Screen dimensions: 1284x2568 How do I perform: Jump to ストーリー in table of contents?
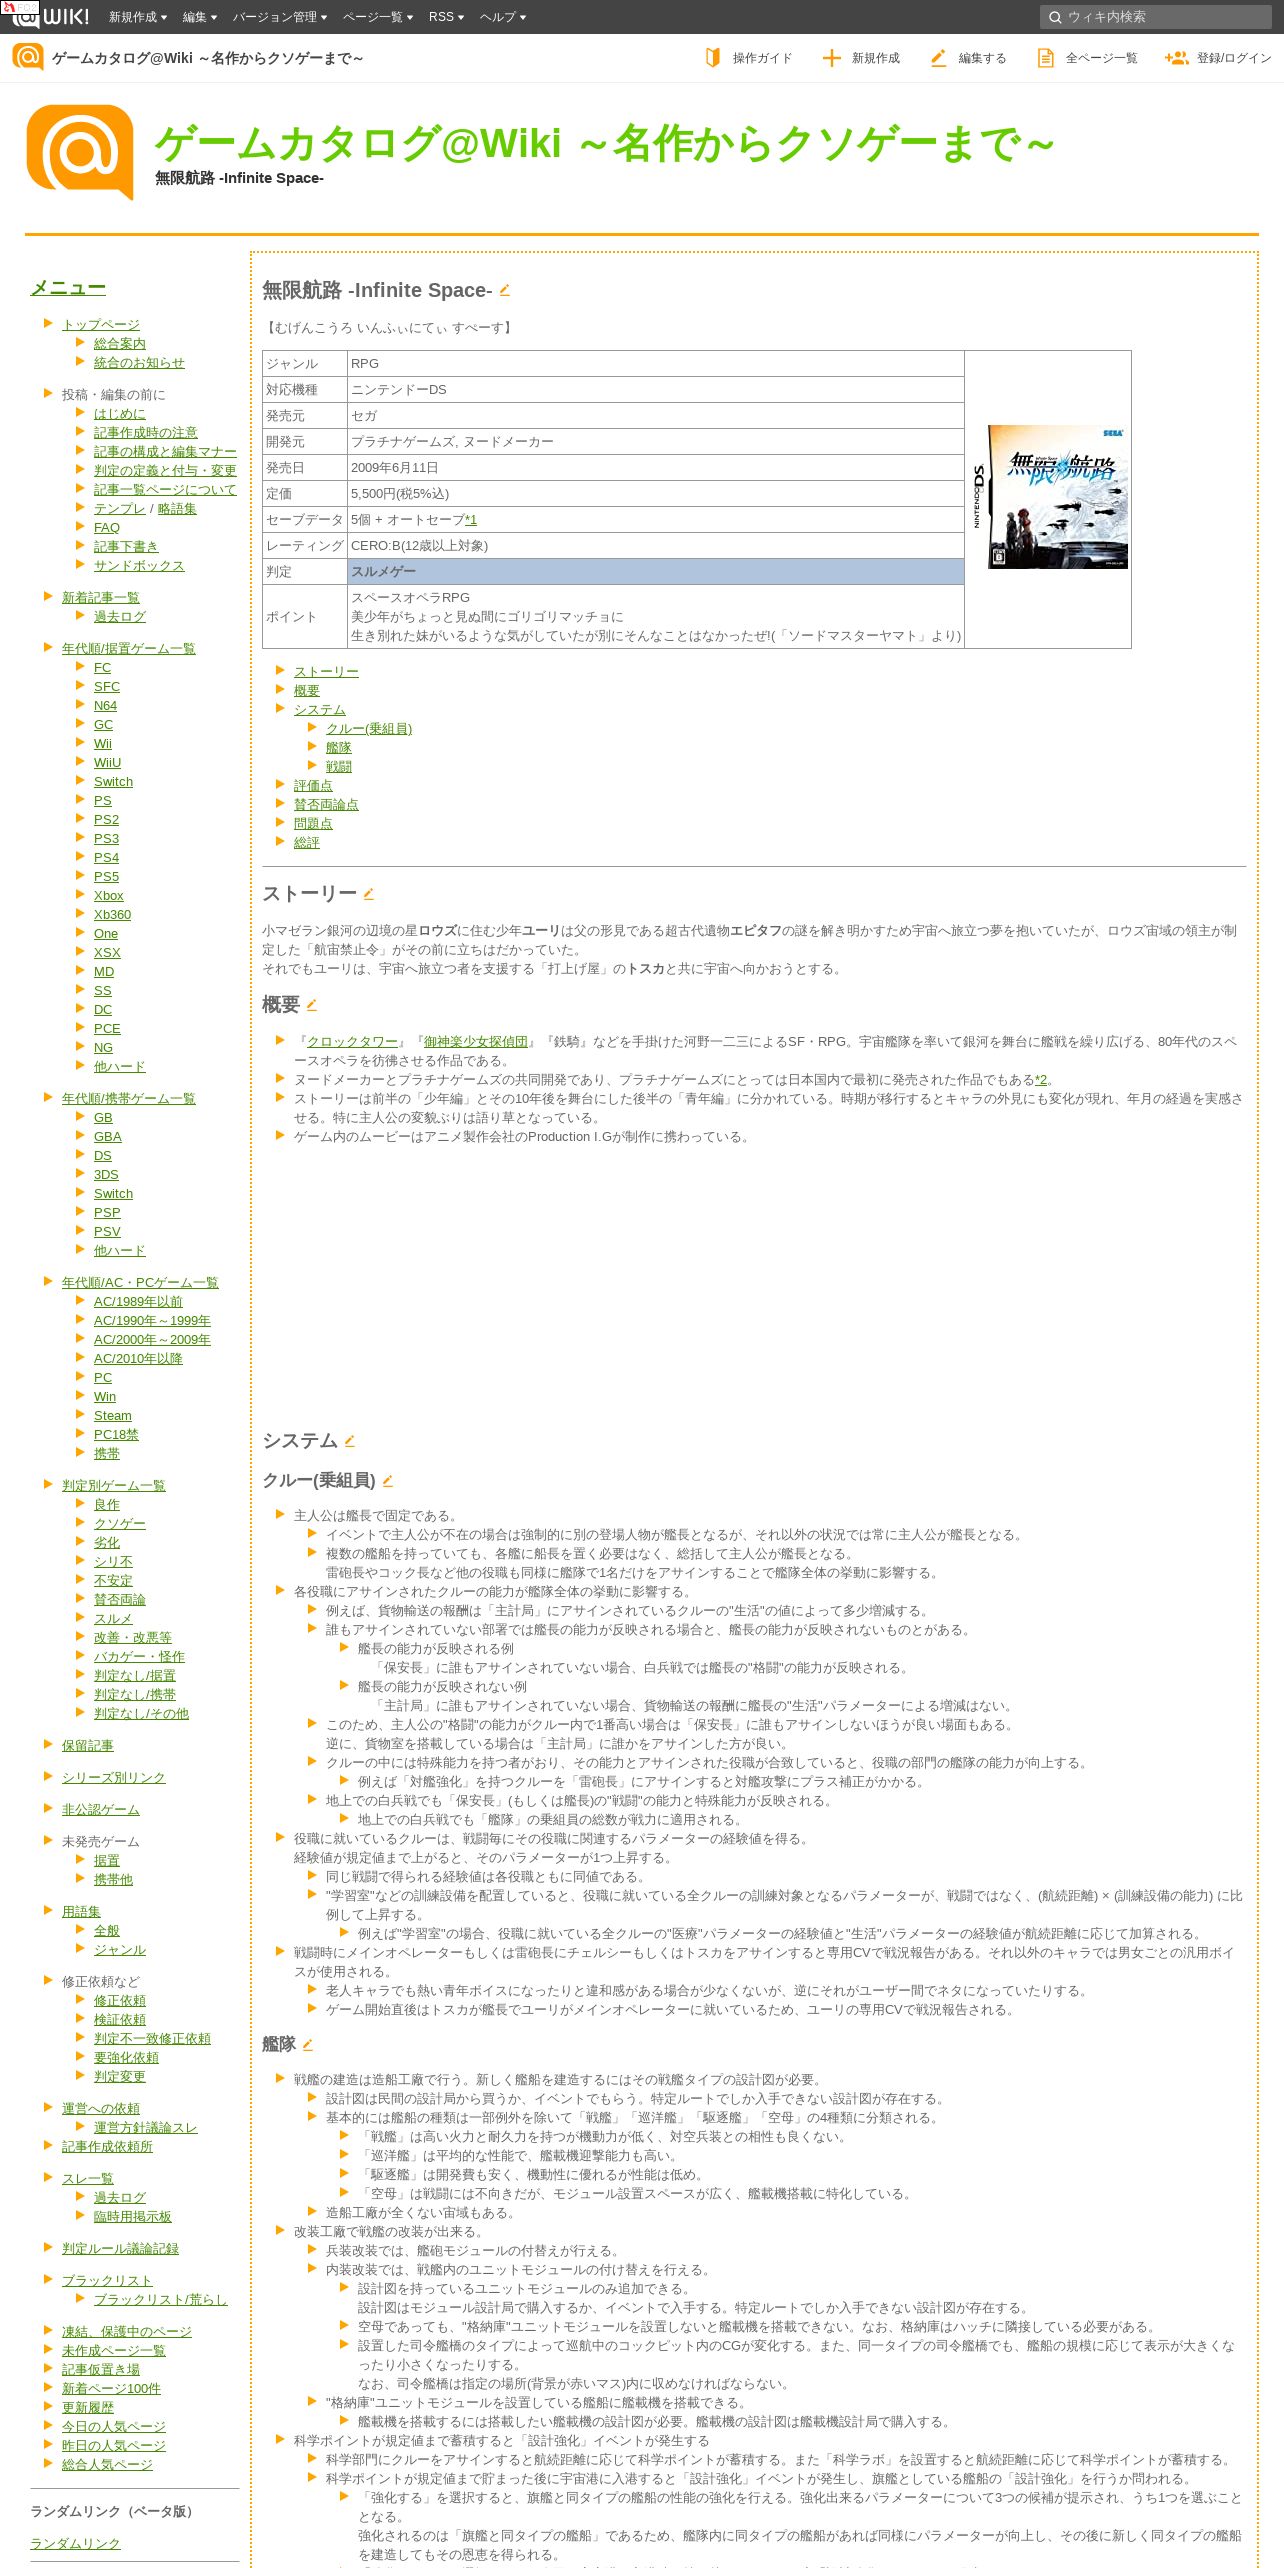point(326,671)
